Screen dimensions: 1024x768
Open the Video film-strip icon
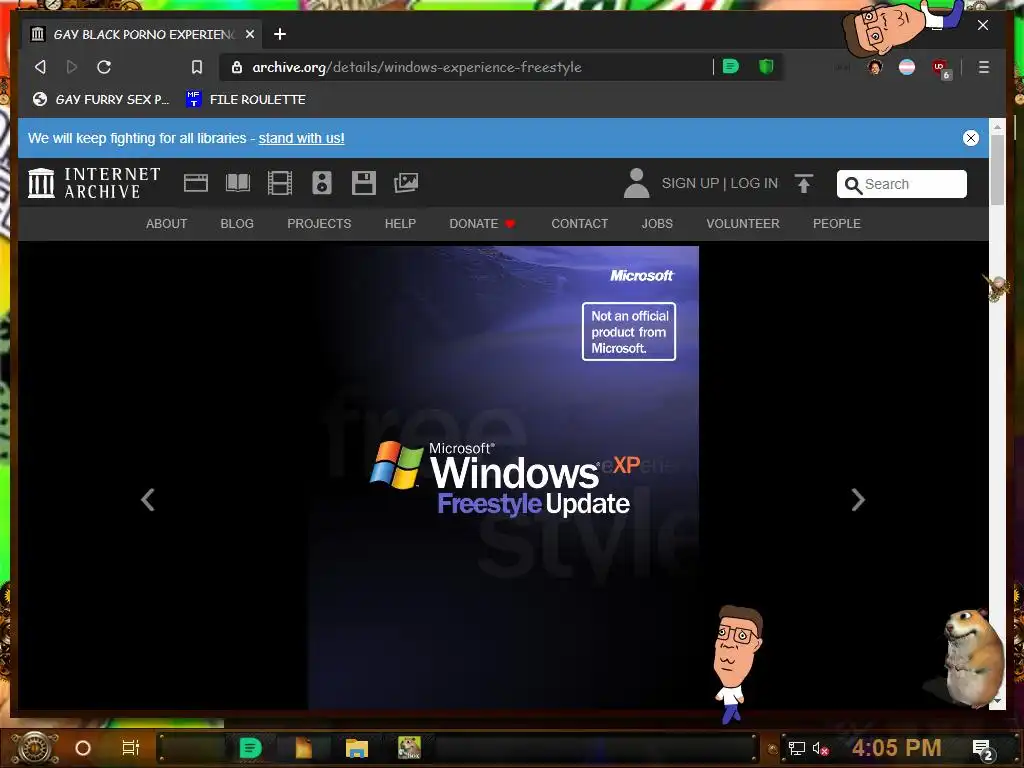[x=280, y=183]
